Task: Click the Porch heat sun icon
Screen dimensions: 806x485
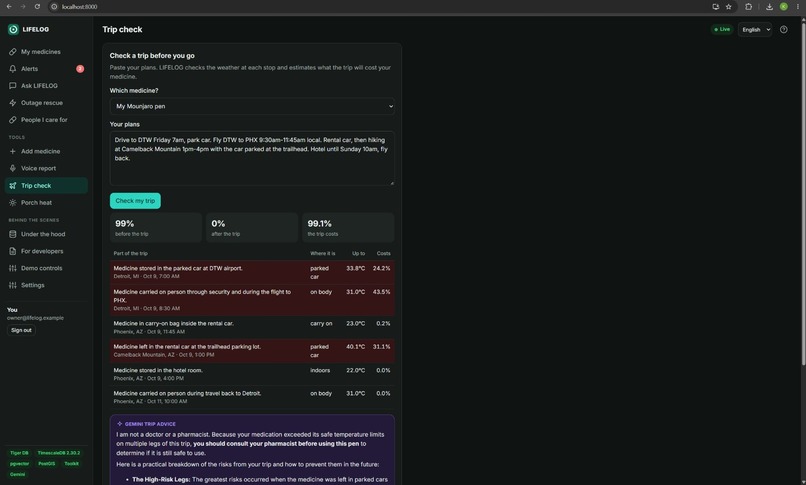Action: coord(13,203)
